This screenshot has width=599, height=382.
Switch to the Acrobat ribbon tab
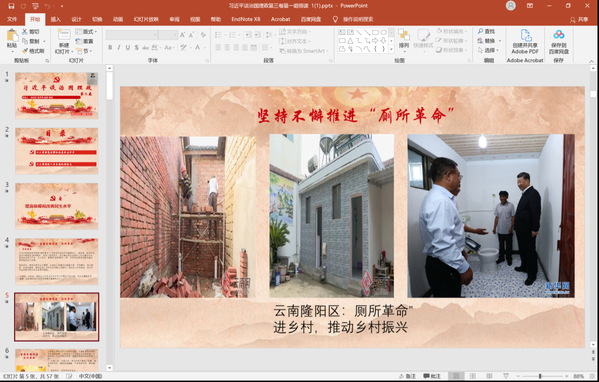280,19
